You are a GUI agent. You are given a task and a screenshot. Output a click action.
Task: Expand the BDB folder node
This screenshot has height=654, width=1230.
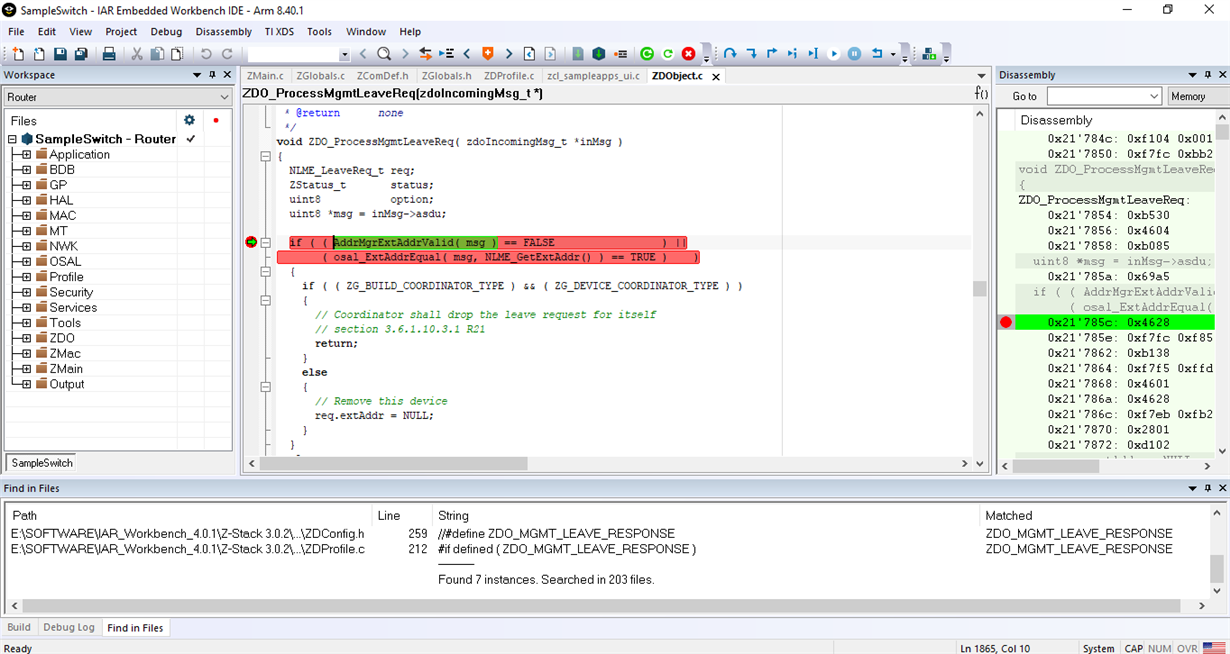(x=26, y=169)
